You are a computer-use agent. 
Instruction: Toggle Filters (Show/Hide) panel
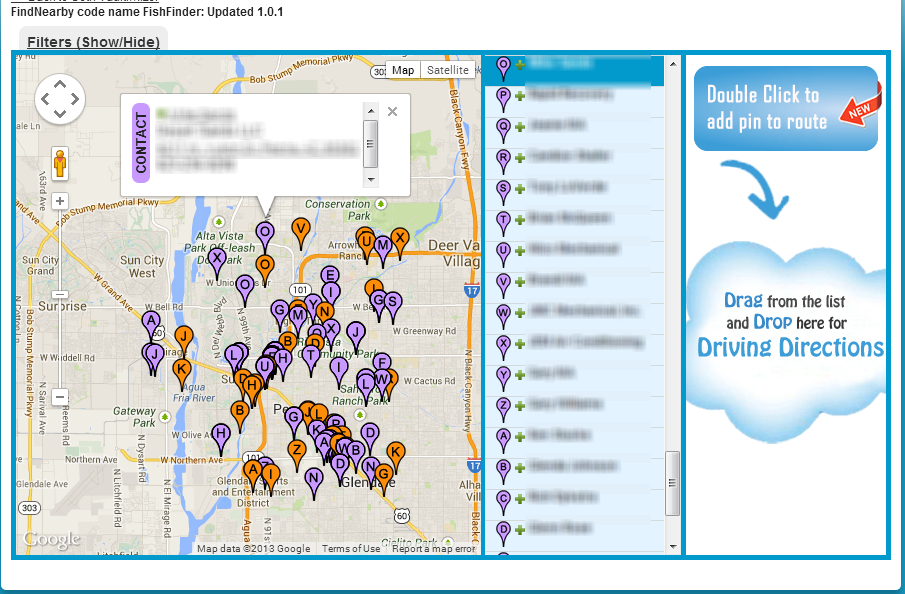point(93,42)
